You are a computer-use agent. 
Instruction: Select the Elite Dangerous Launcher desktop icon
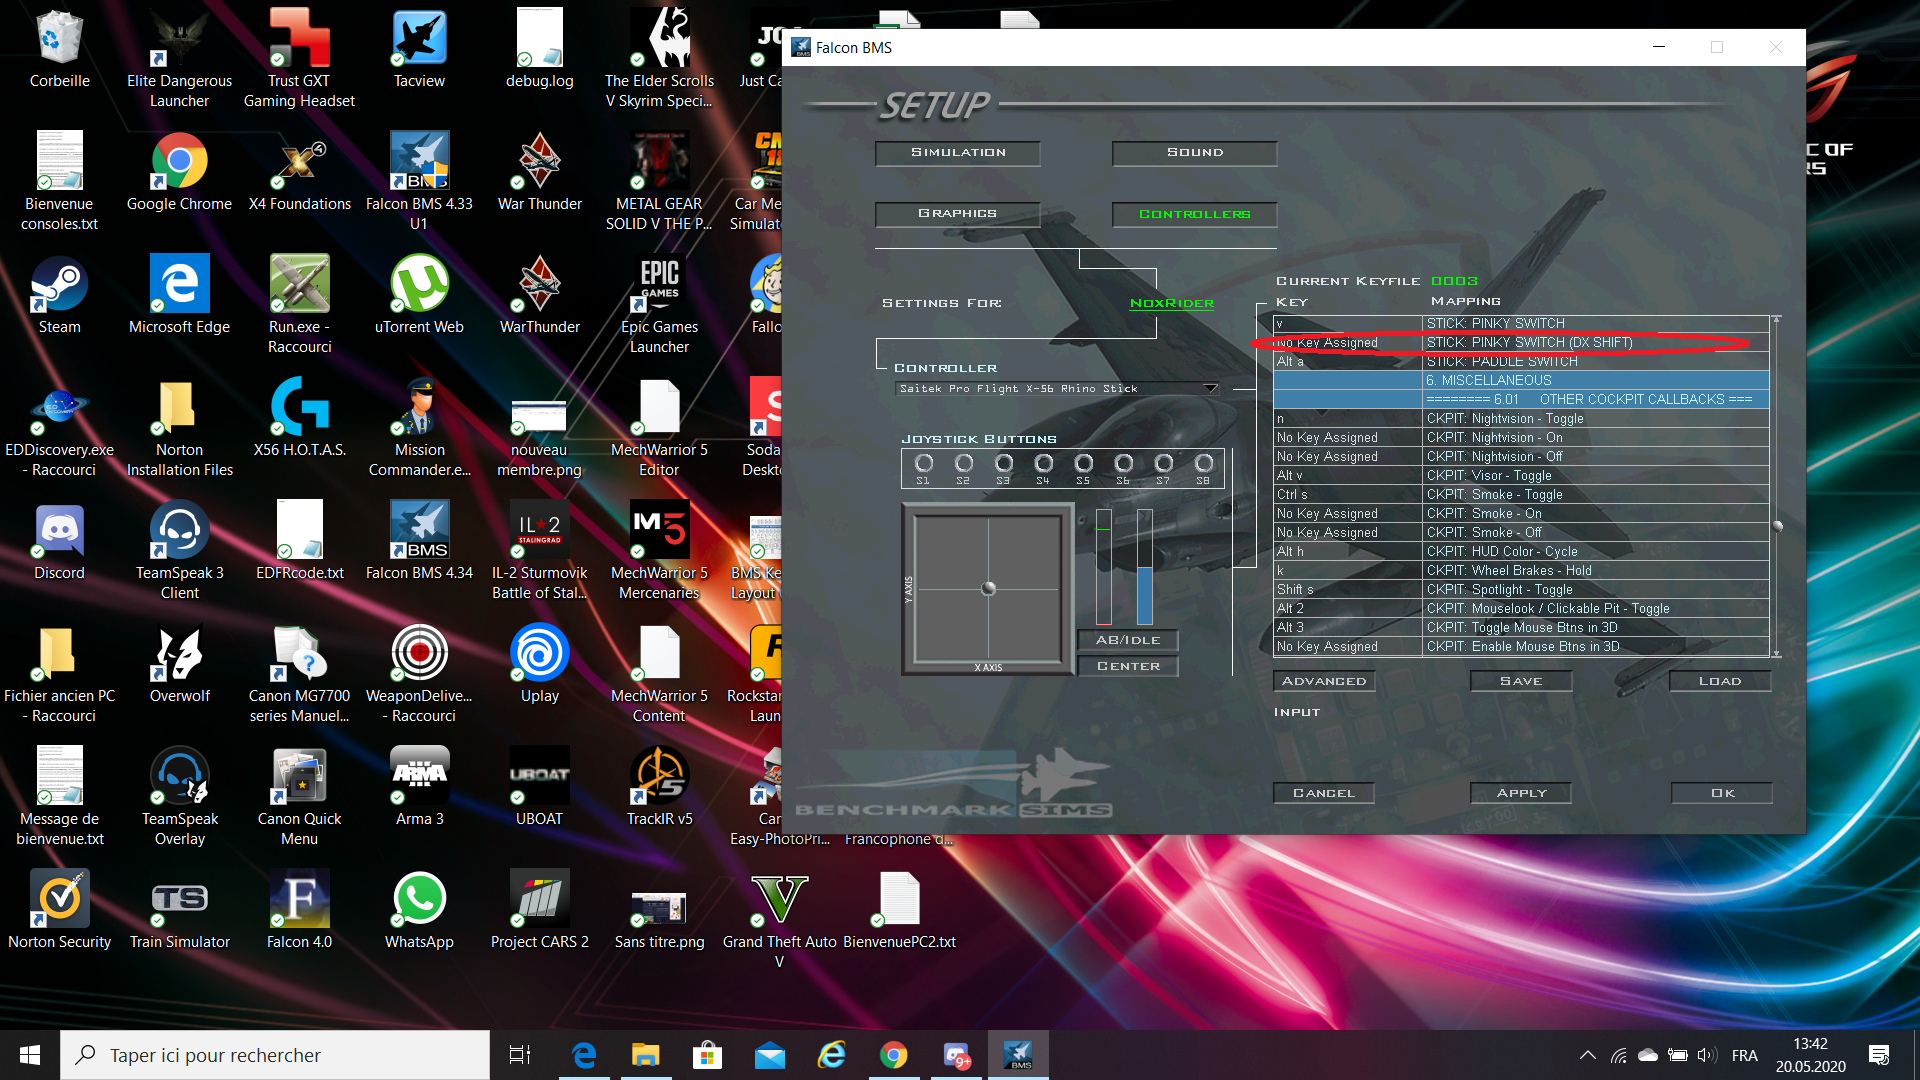click(x=180, y=58)
